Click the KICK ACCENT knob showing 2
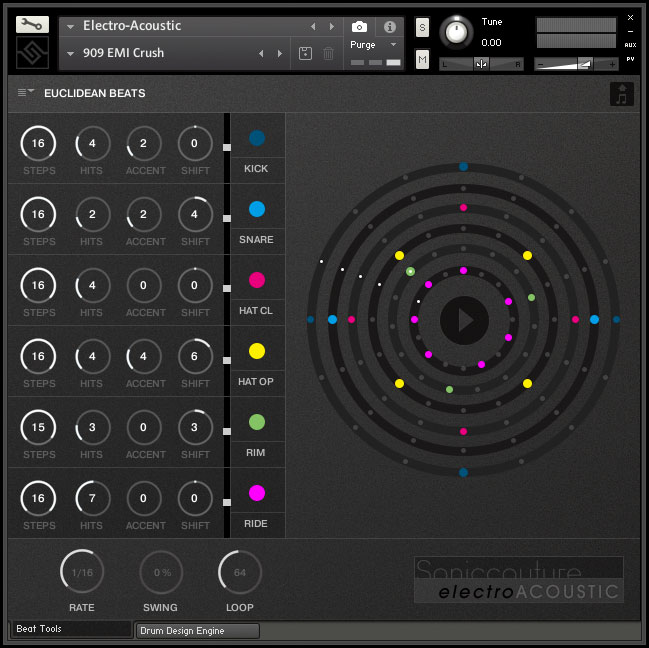 143,143
